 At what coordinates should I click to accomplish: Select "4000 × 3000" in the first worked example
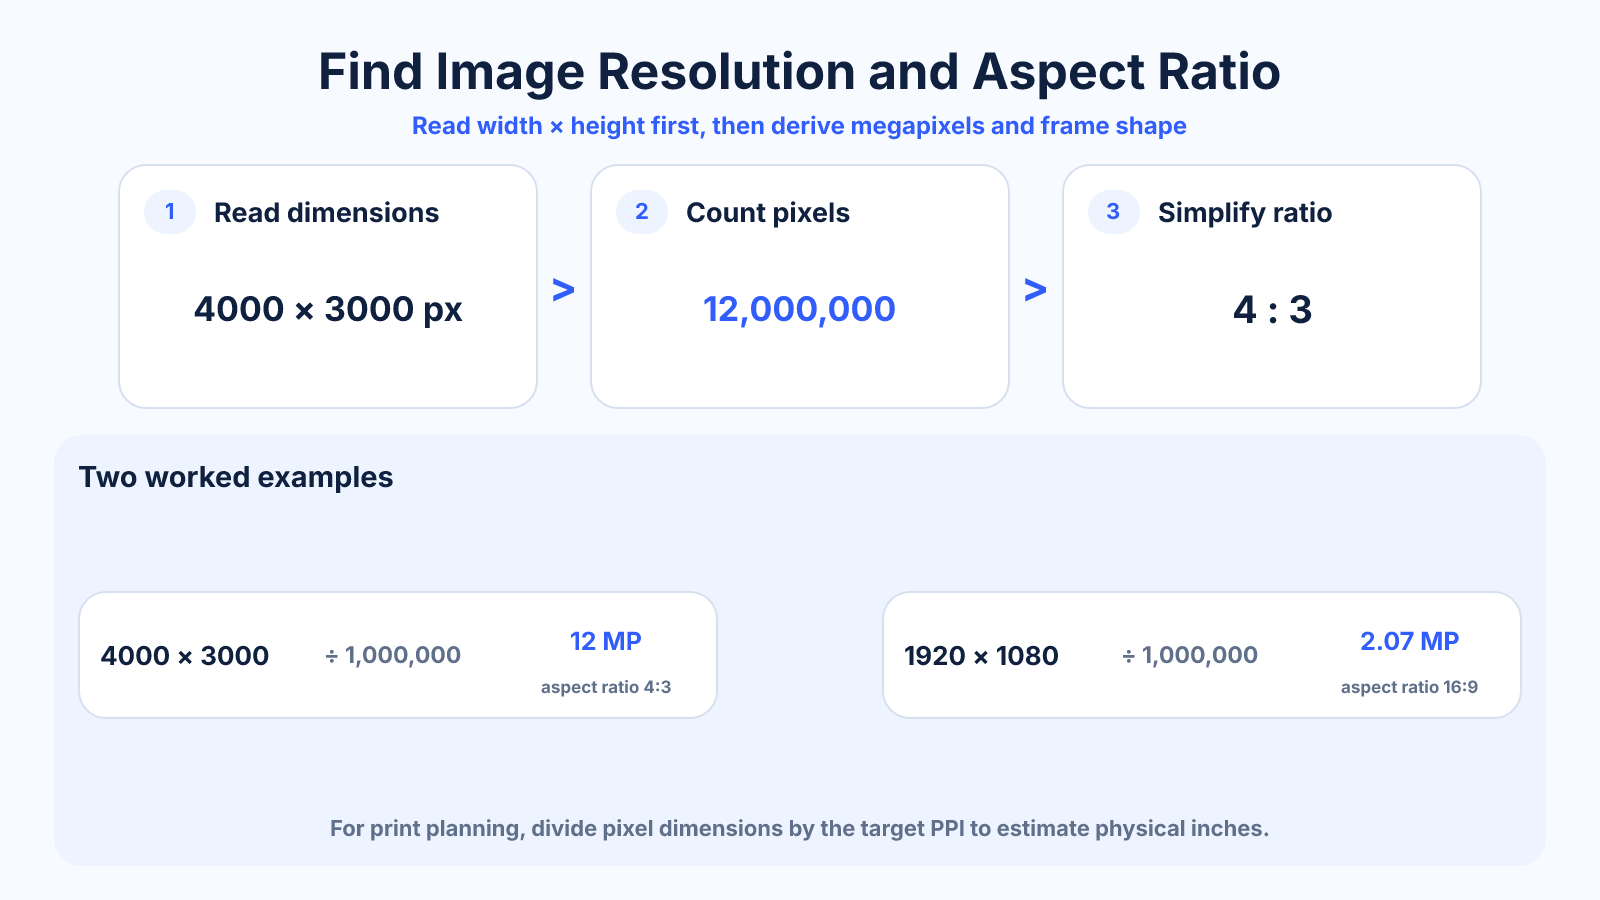185,656
